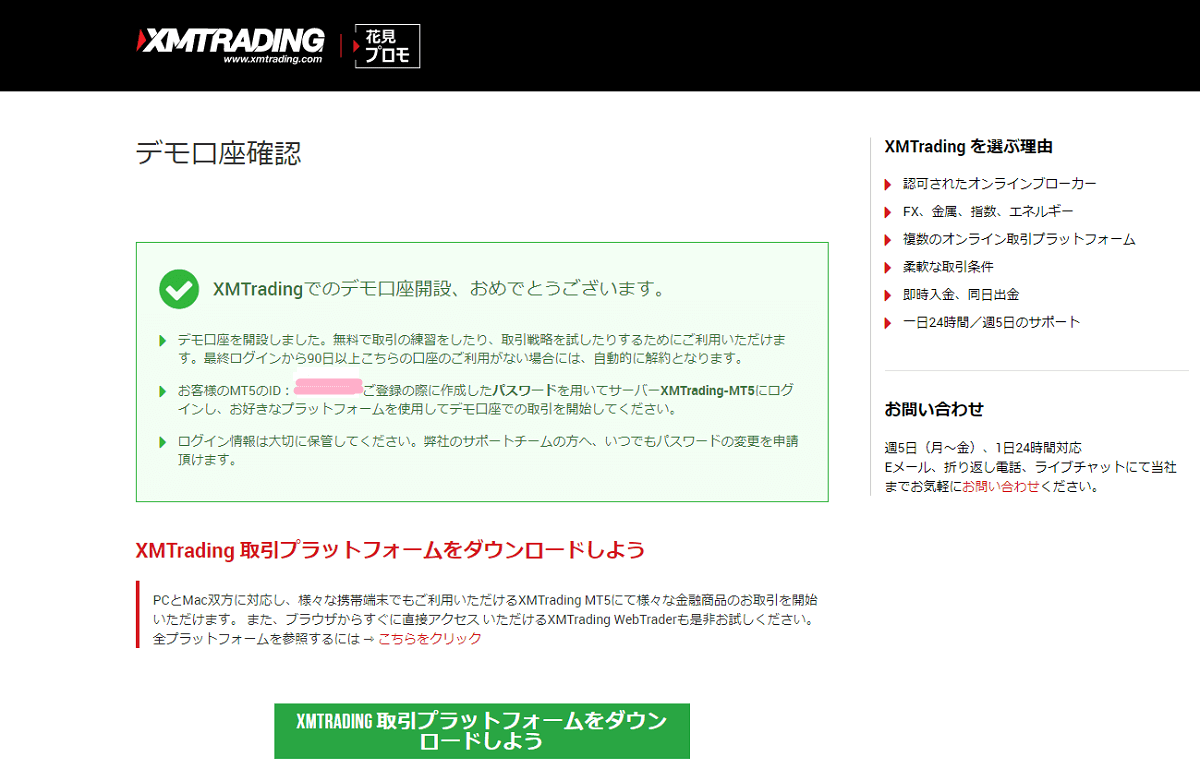
Task: Click the デモ口座確認 page heading
Action: click(218, 153)
